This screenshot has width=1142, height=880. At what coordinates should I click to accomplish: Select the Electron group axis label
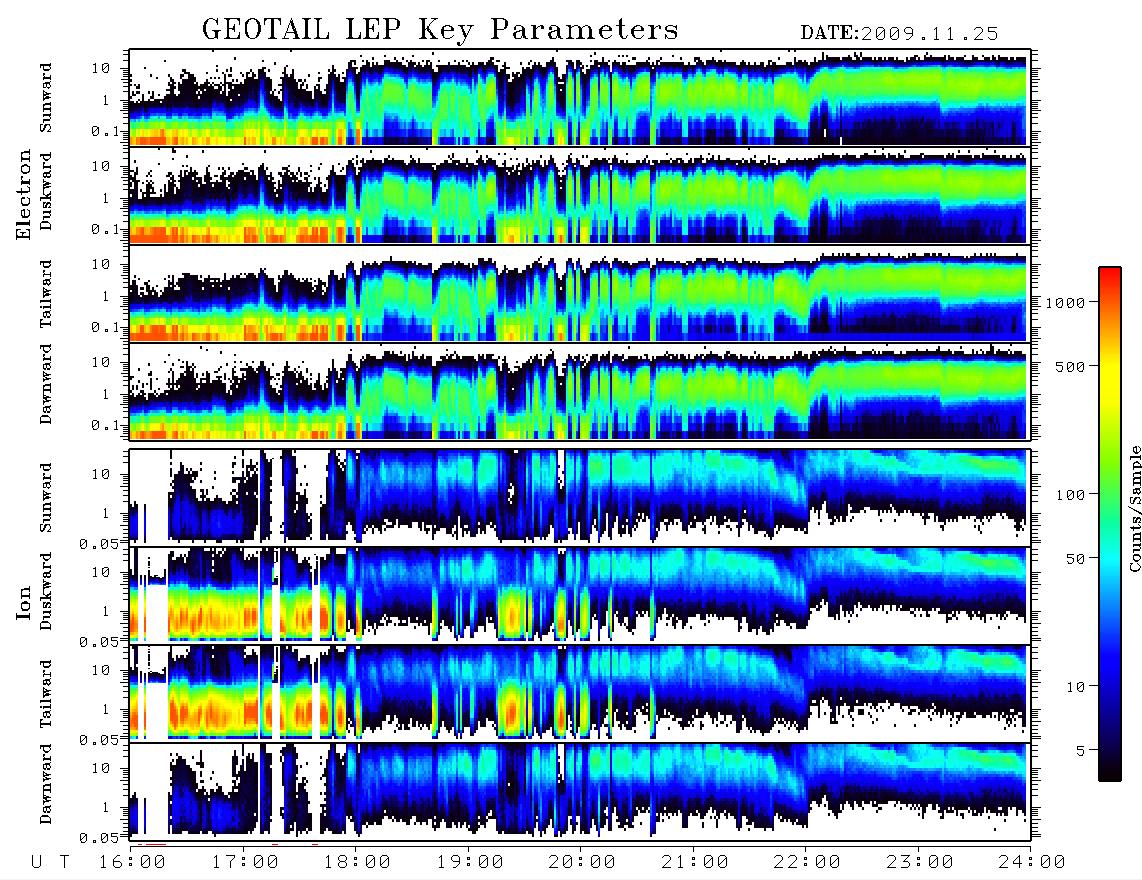24,194
